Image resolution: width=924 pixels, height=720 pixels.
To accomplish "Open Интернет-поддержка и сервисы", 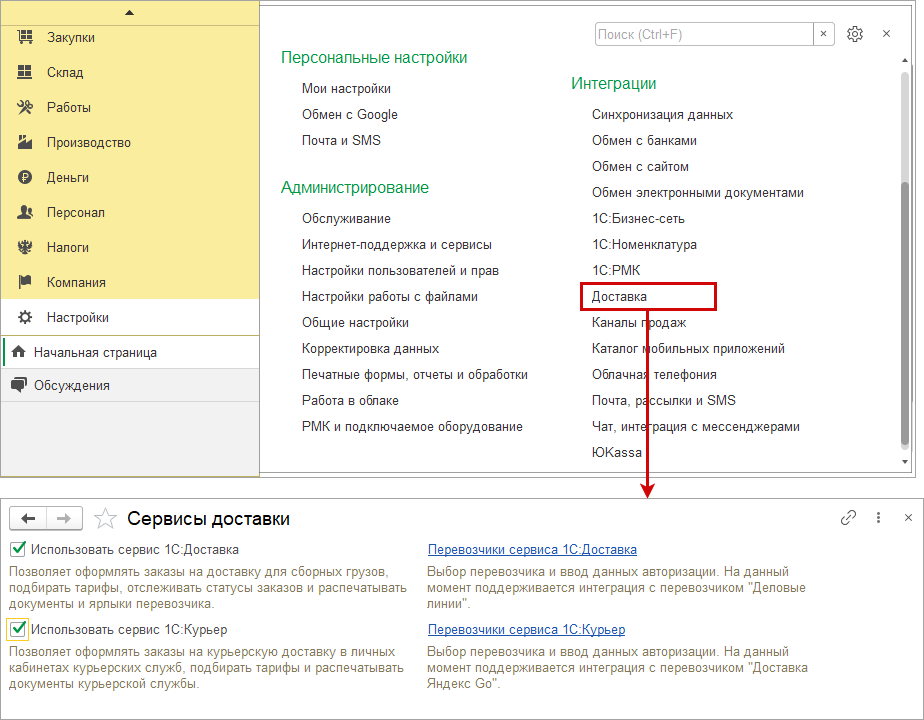I will click(x=397, y=245).
